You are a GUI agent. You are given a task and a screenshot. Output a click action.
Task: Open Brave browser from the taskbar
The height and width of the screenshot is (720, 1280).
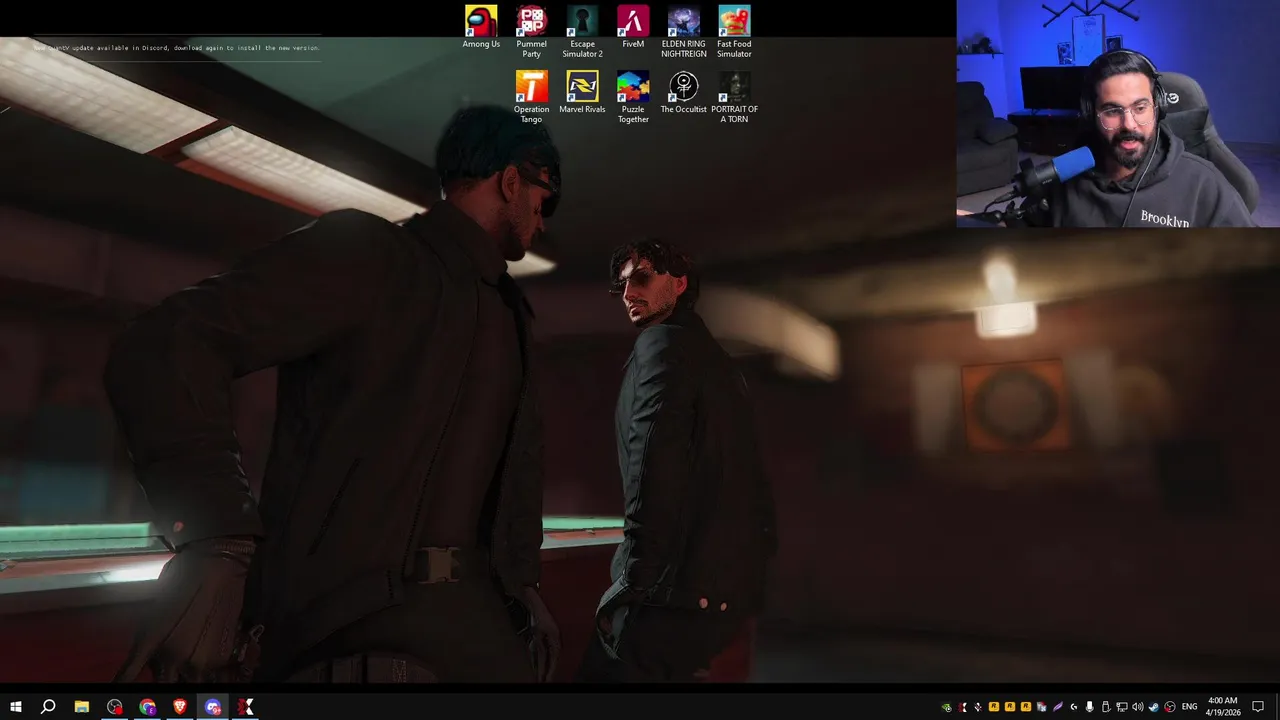[180, 707]
